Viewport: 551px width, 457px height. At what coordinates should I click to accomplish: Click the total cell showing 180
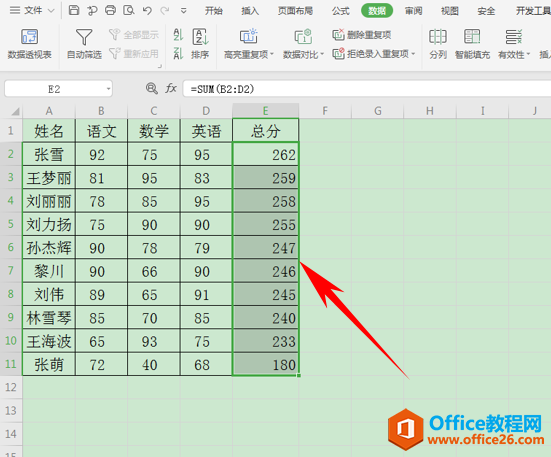pos(266,365)
